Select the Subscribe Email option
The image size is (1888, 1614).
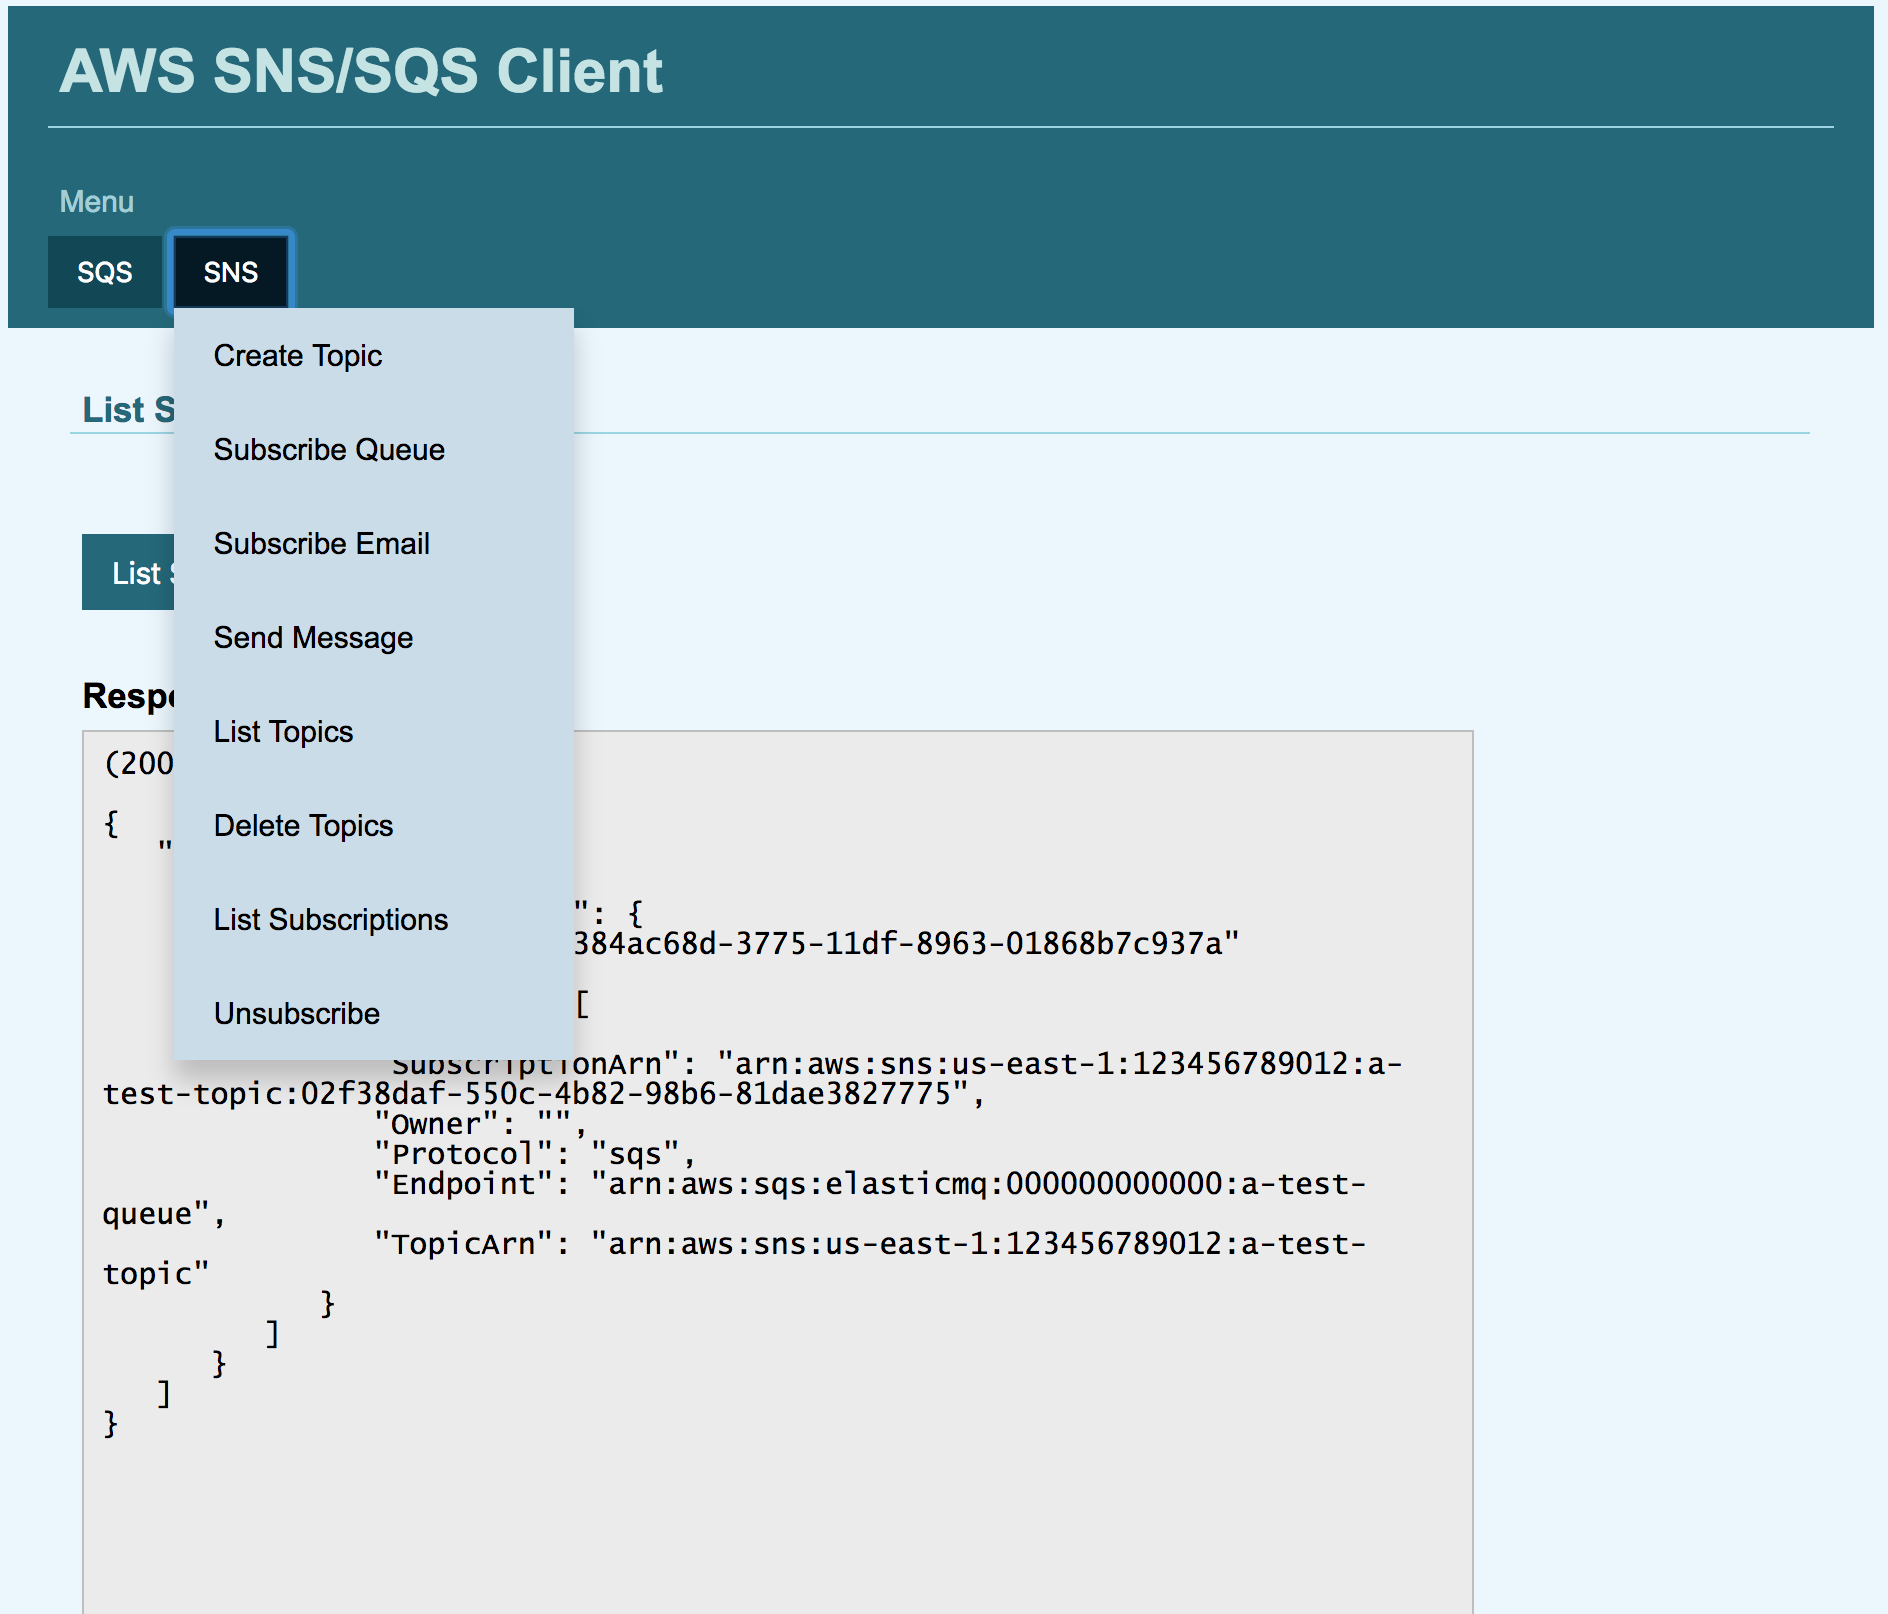321,544
